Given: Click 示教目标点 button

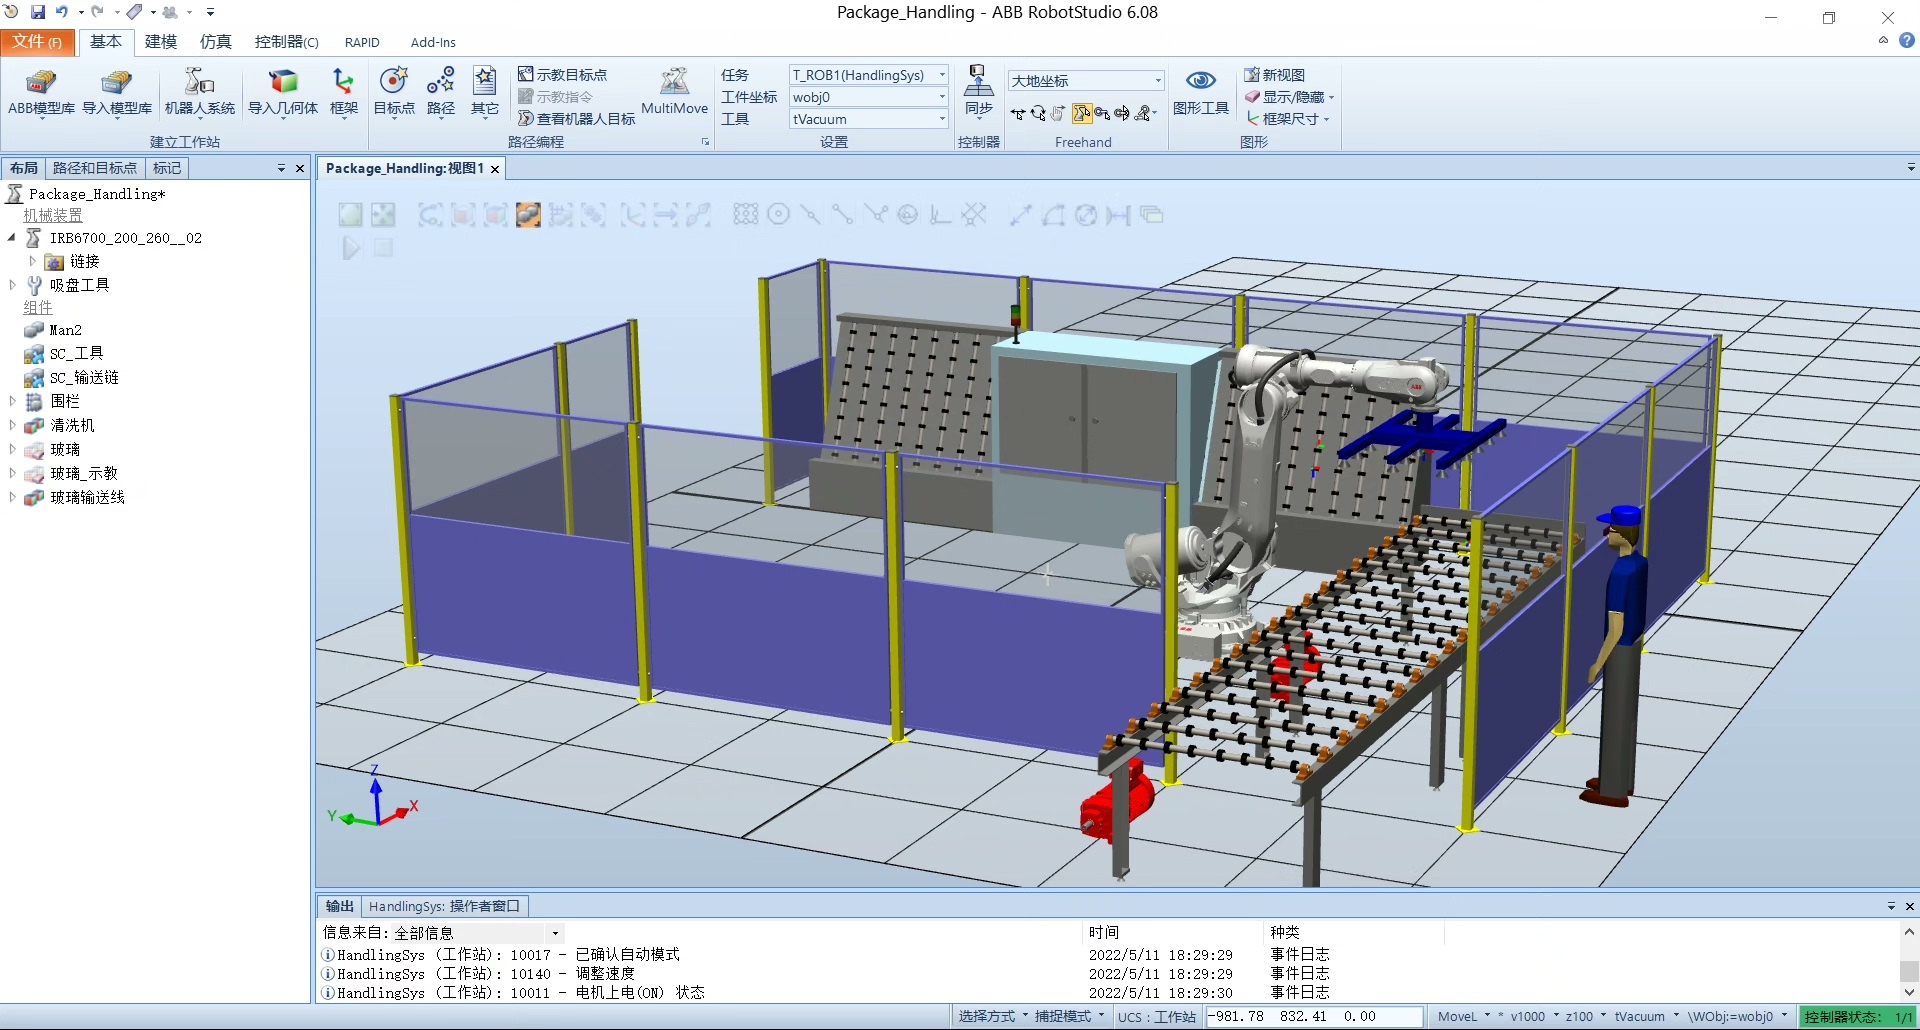Looking at the screenshot, I should (563, 75).
